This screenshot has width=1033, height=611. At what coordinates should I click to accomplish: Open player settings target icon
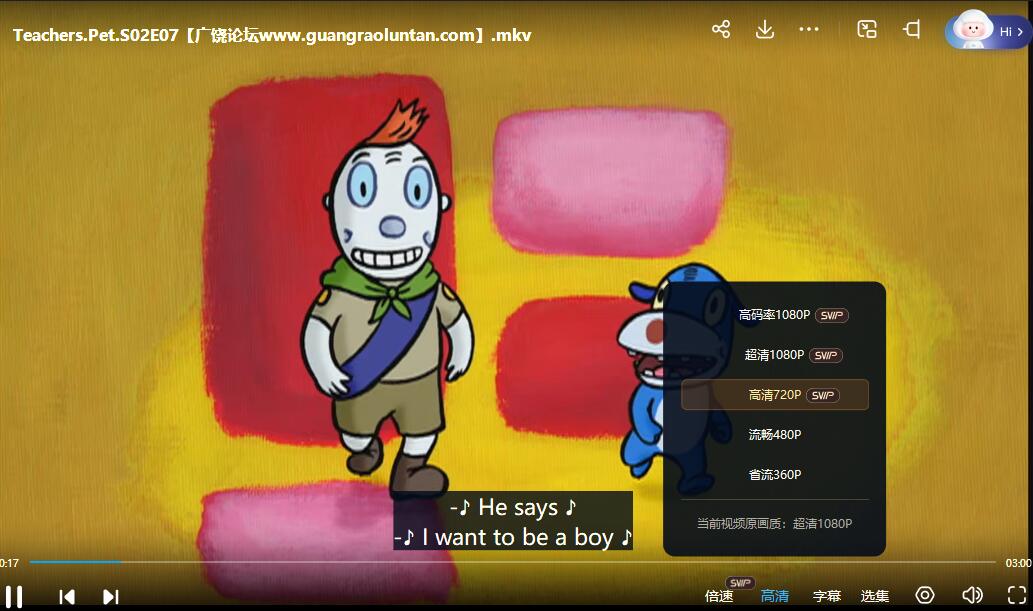(925, 595)
